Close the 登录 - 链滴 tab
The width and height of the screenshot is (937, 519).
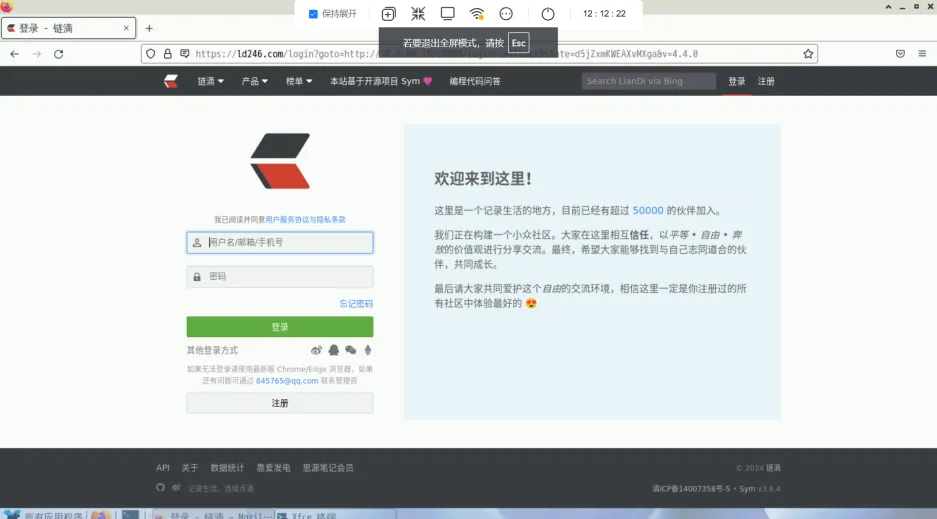(126, 28)
